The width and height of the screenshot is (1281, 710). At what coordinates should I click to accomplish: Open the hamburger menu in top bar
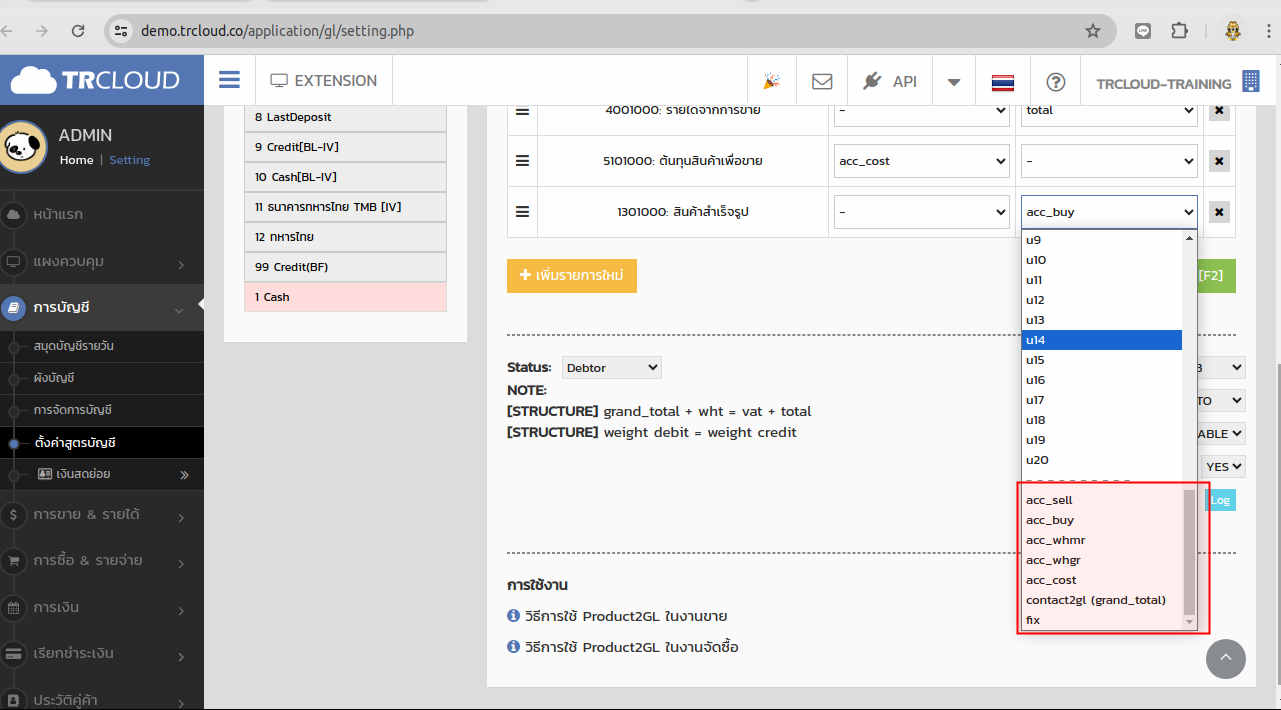229,80
